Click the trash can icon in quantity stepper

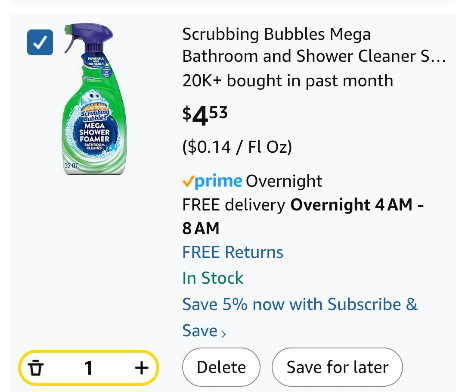click(x=36, y=368)
